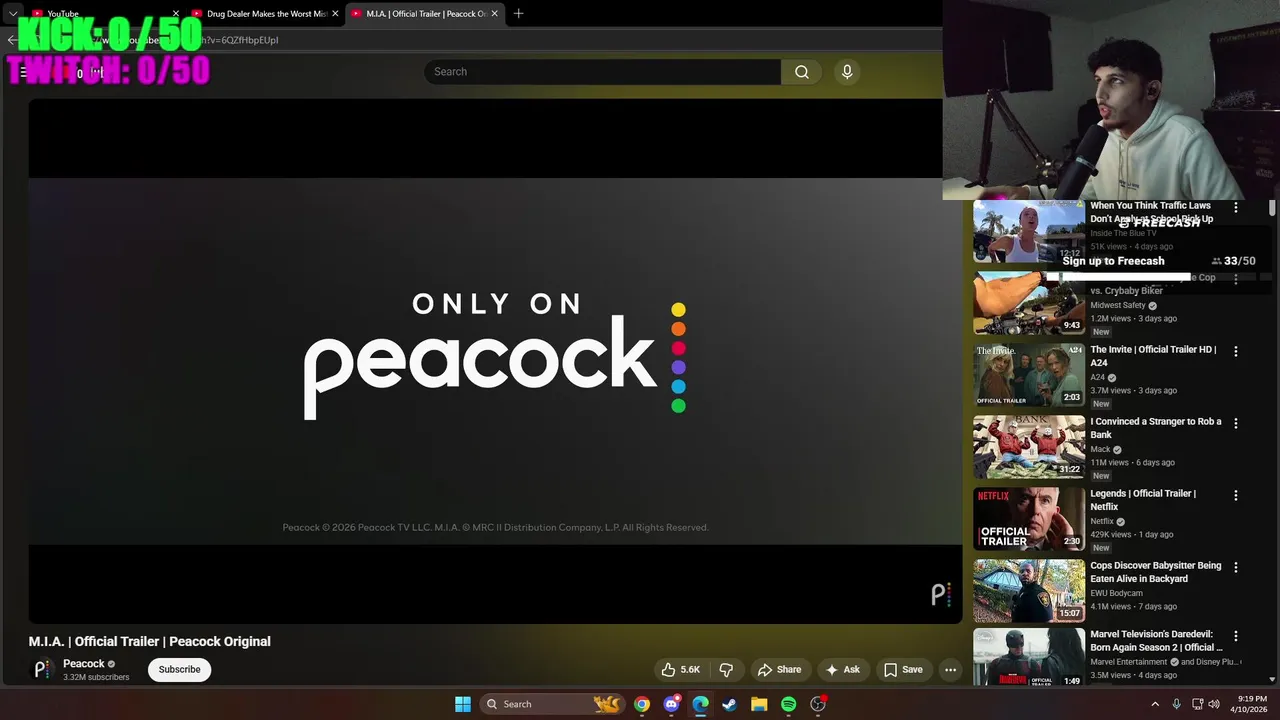Viewport: 1280px width, 720px height.
Task: Click the video player area
Action: click(495, 361)
